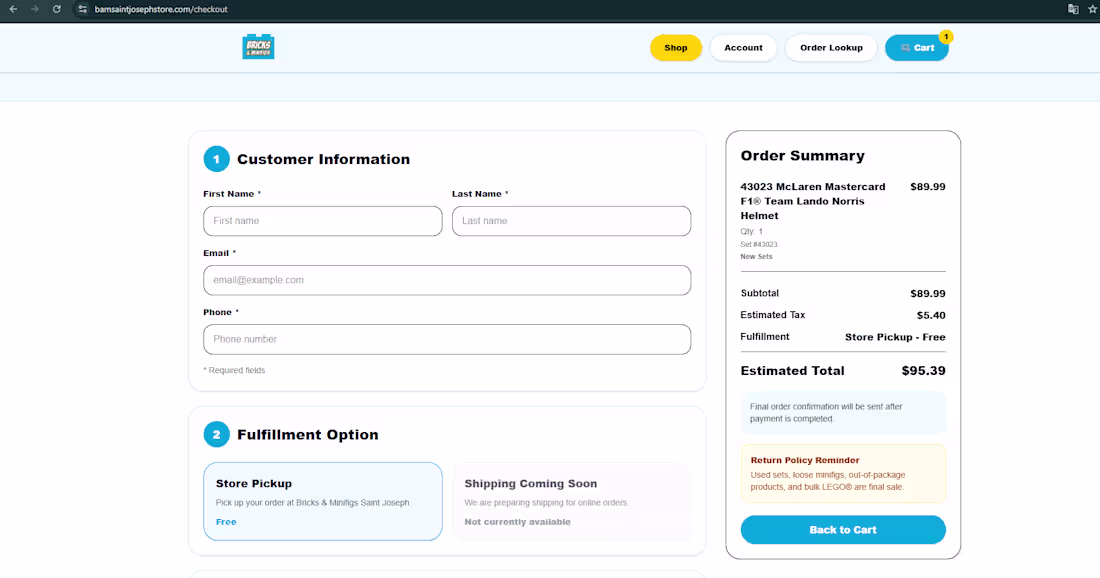Viewport: 1100px width, 578px height.
Task: Click the 43023 McLaren Helmet item name
Action: click(x=812, y=201)
